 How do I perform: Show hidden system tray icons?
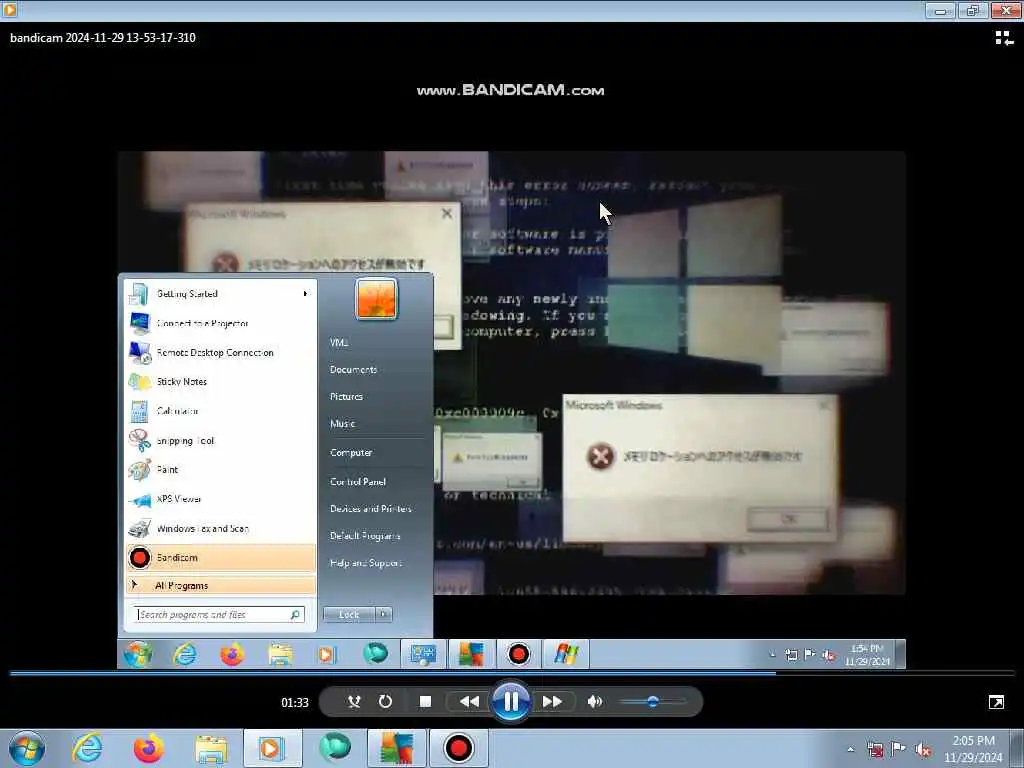click(x=850, y=749)
